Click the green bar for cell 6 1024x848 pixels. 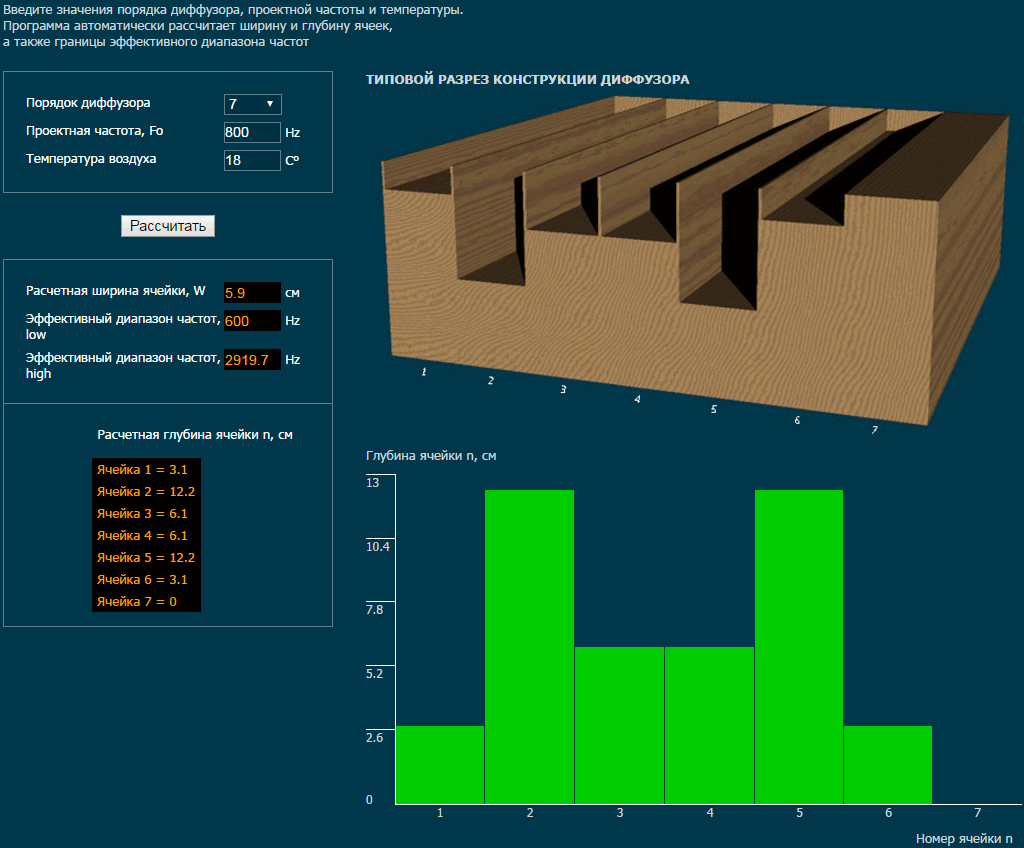tap(888, 765)
